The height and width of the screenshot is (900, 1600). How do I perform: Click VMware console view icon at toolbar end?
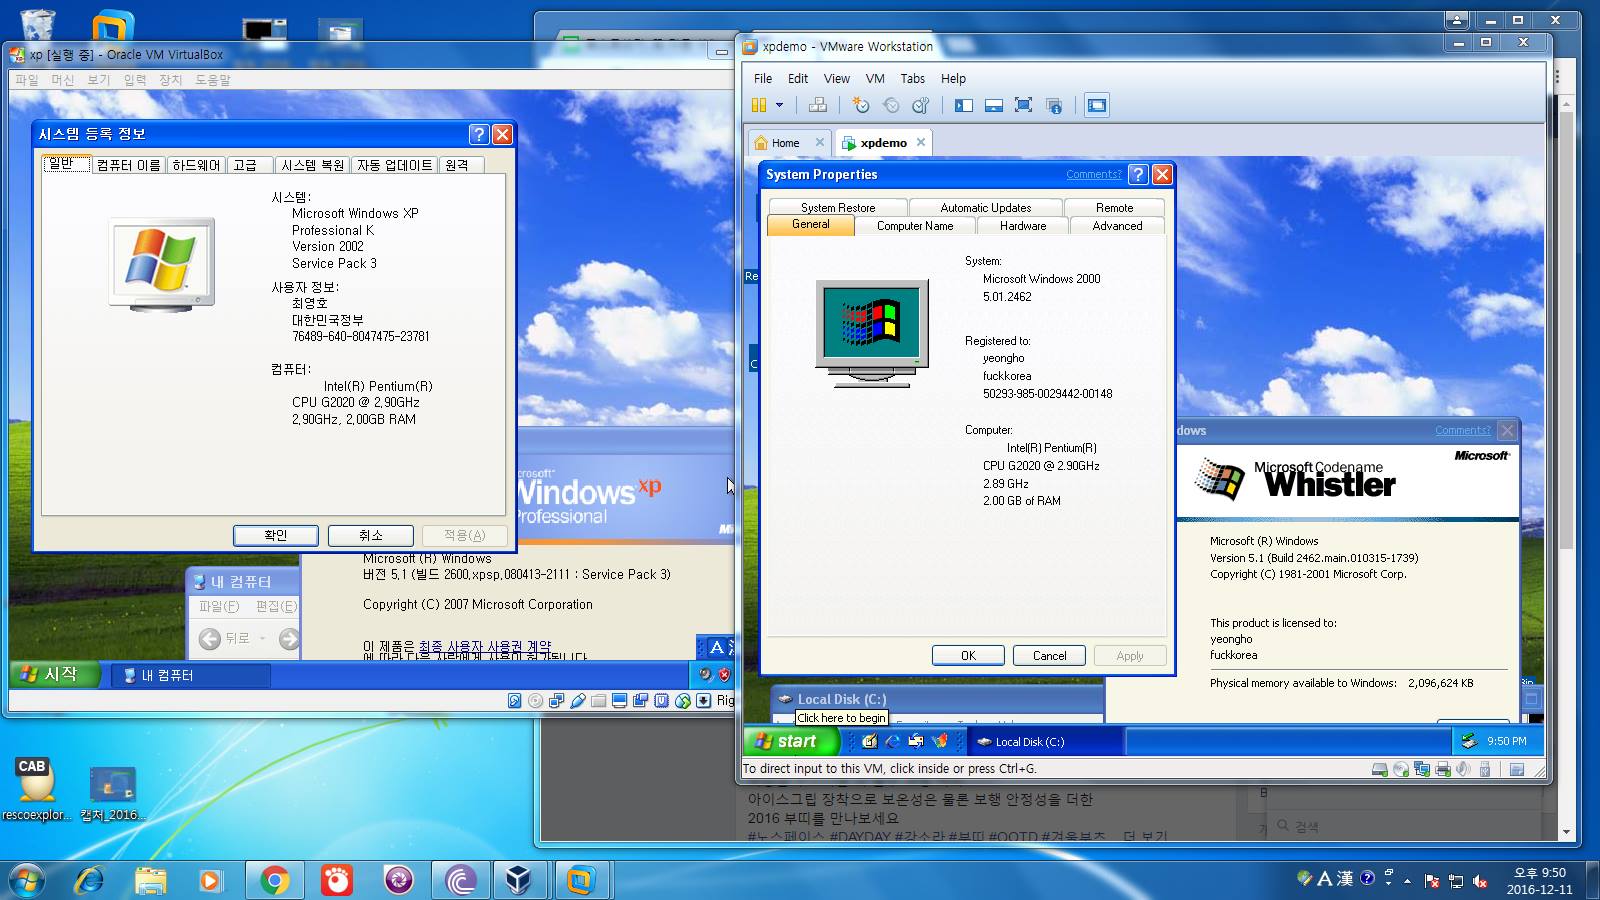point(1097,105)
